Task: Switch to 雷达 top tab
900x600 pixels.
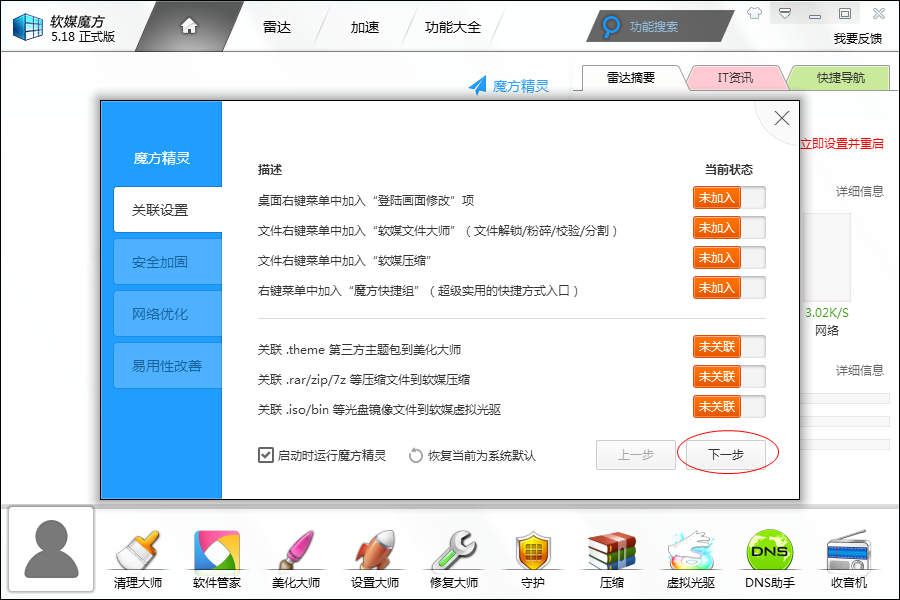Action: click(x=277, y=26)
